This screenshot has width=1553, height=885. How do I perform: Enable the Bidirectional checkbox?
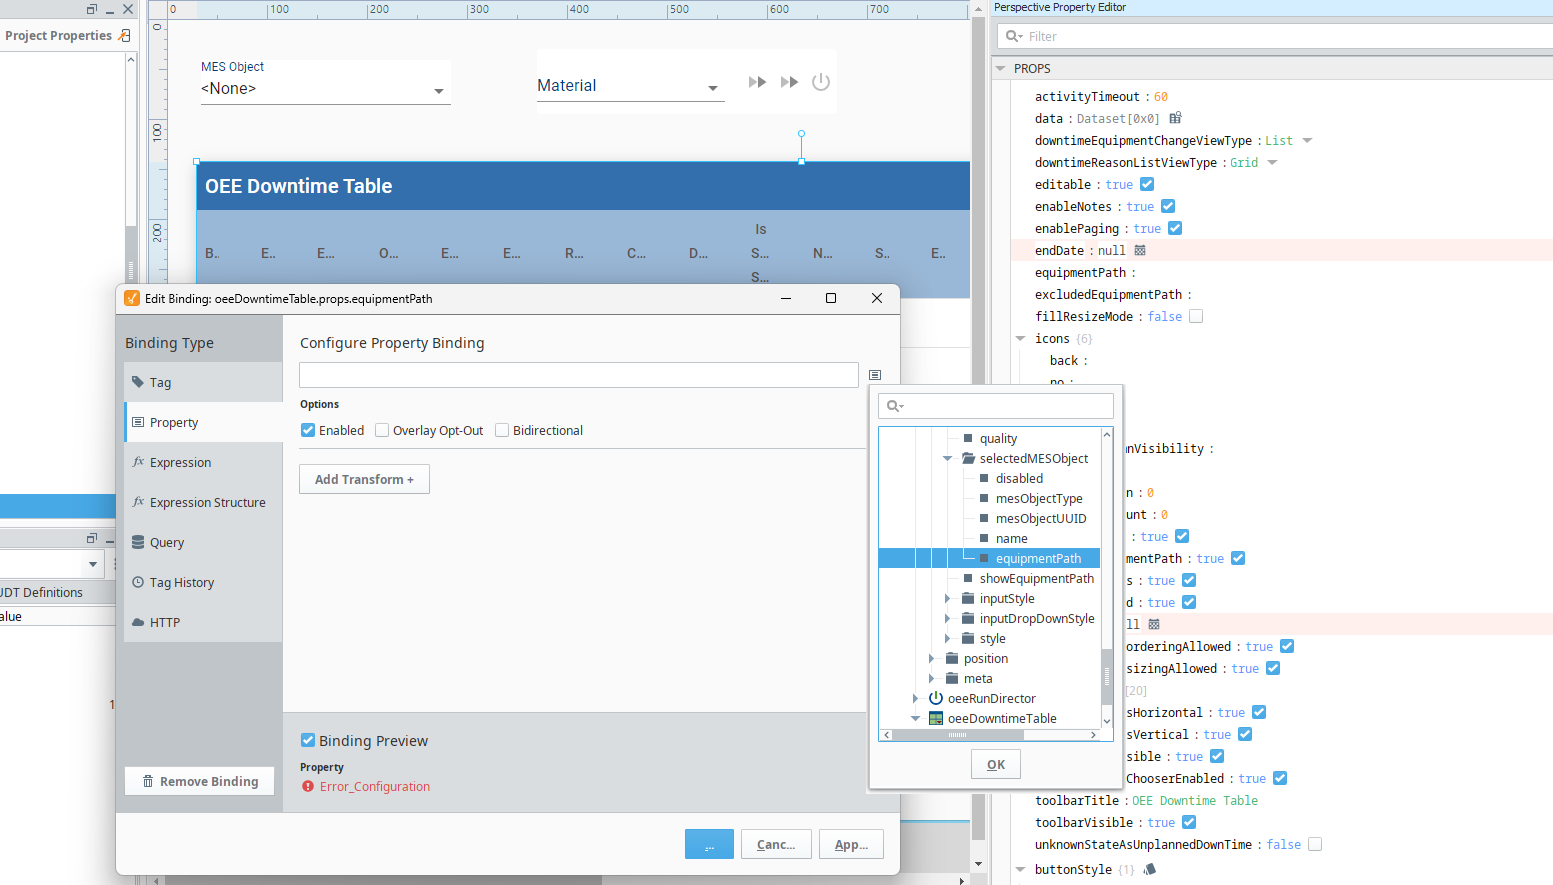coord(502,431)
